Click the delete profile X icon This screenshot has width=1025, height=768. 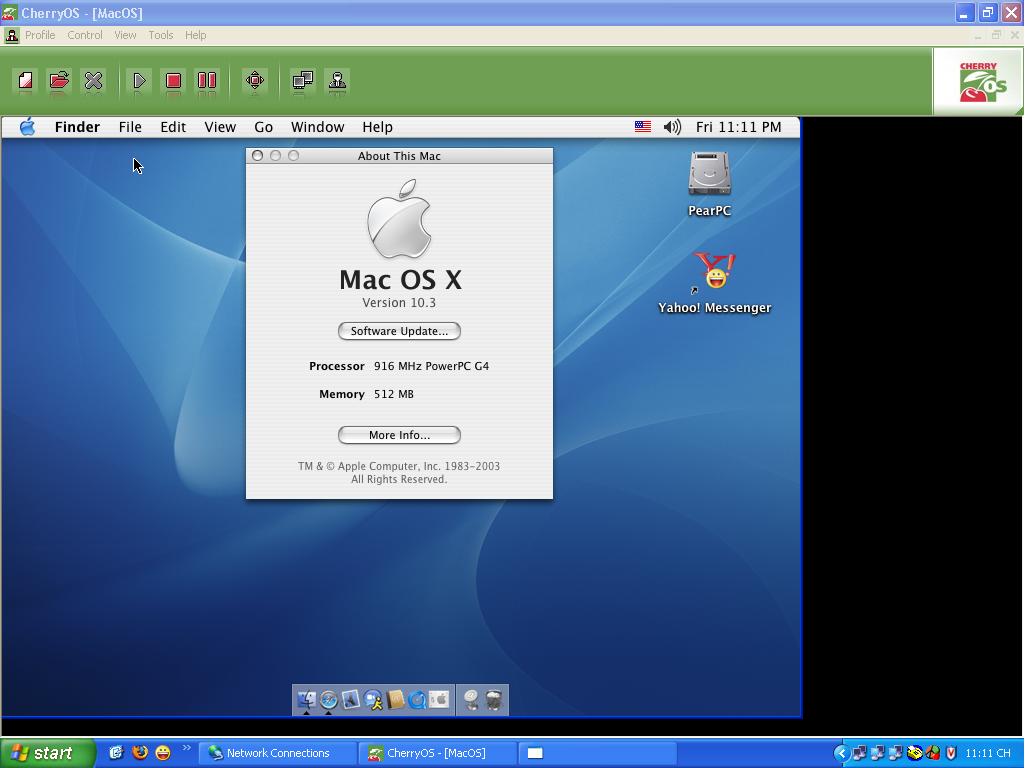[x=93, y=81]
